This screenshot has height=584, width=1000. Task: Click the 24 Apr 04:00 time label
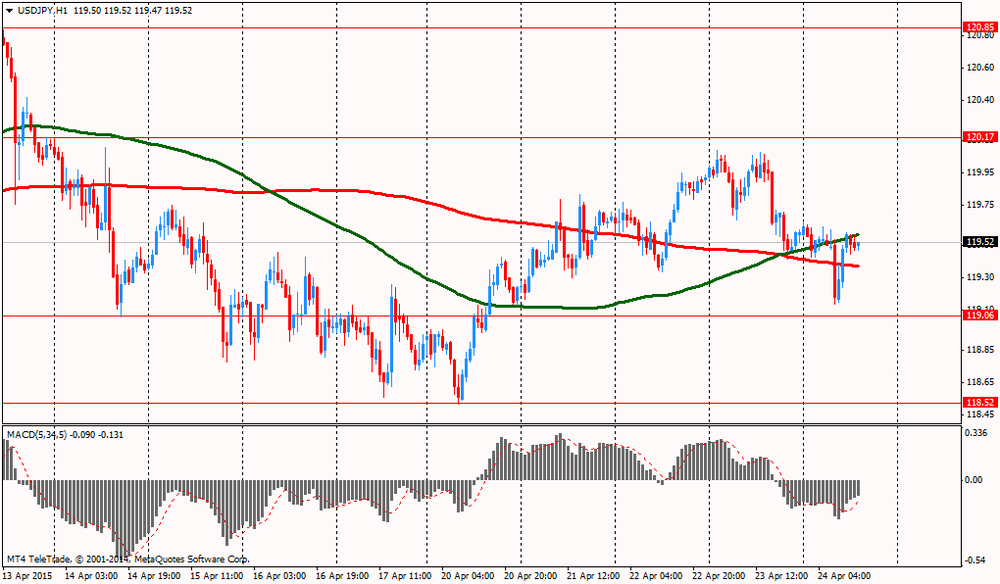point(844,576)
